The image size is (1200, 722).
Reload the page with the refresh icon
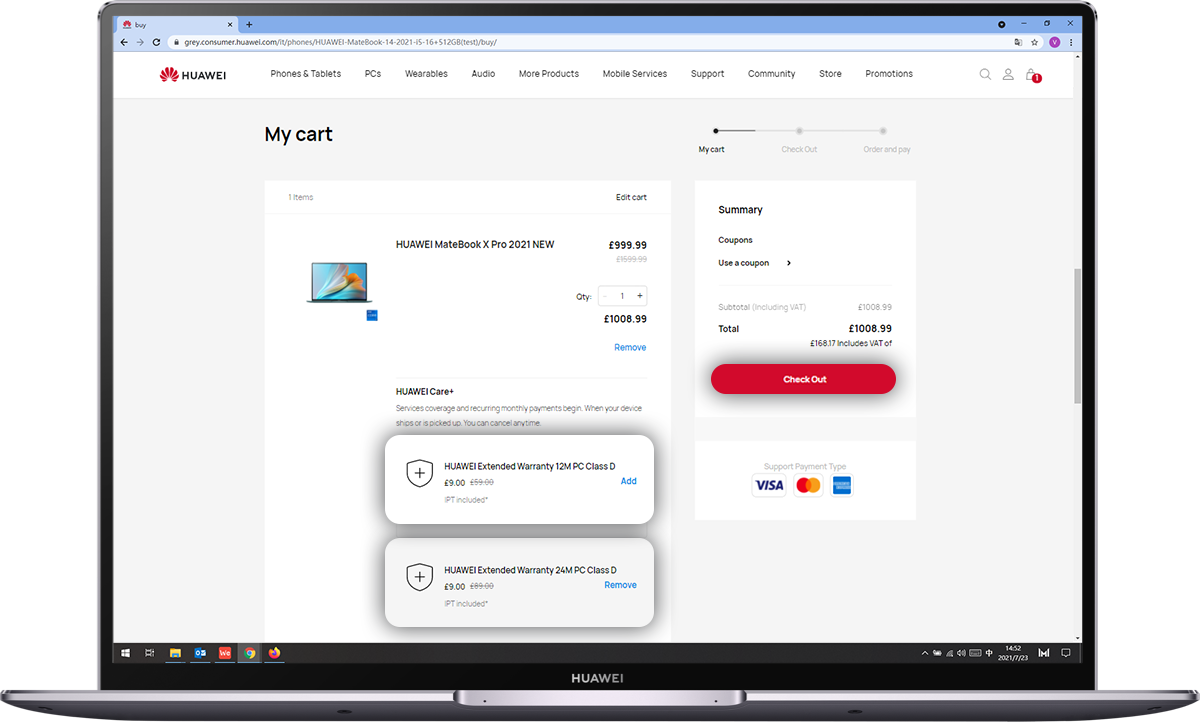[156, 42]
